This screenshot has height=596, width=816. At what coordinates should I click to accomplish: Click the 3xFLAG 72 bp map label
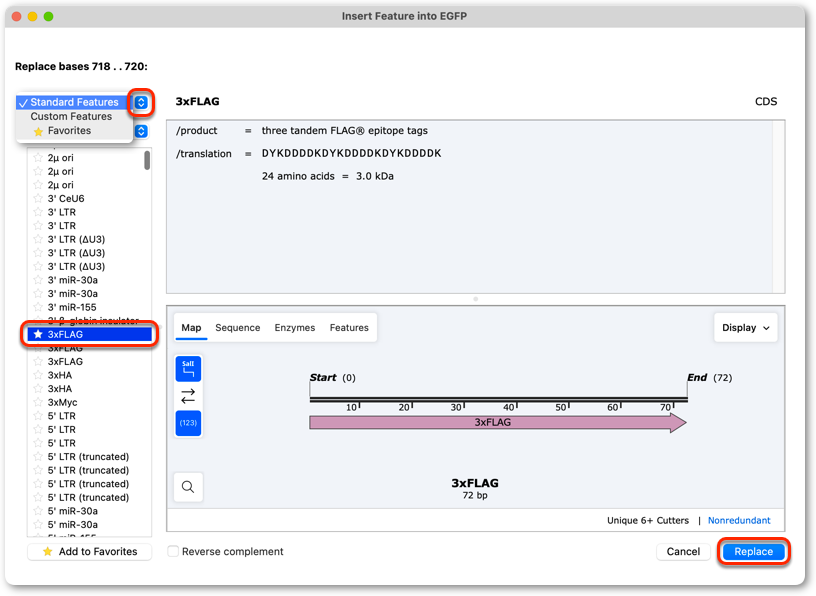pos(475,488)
